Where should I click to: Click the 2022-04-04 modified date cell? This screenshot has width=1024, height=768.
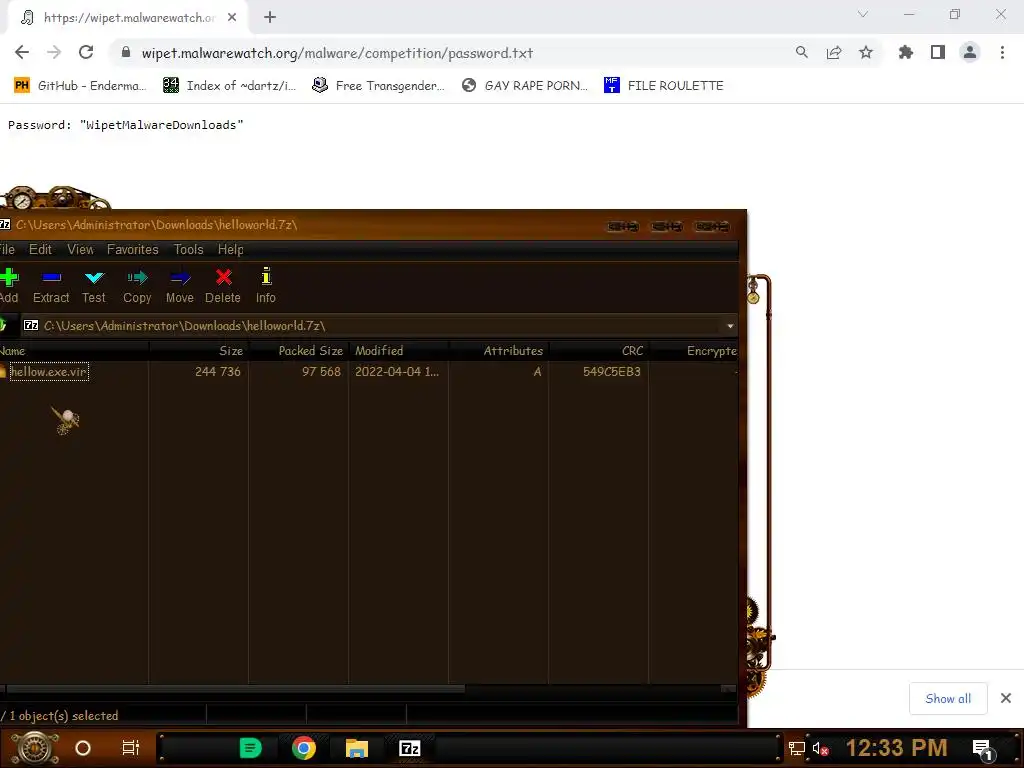click(x=397, y=372)
